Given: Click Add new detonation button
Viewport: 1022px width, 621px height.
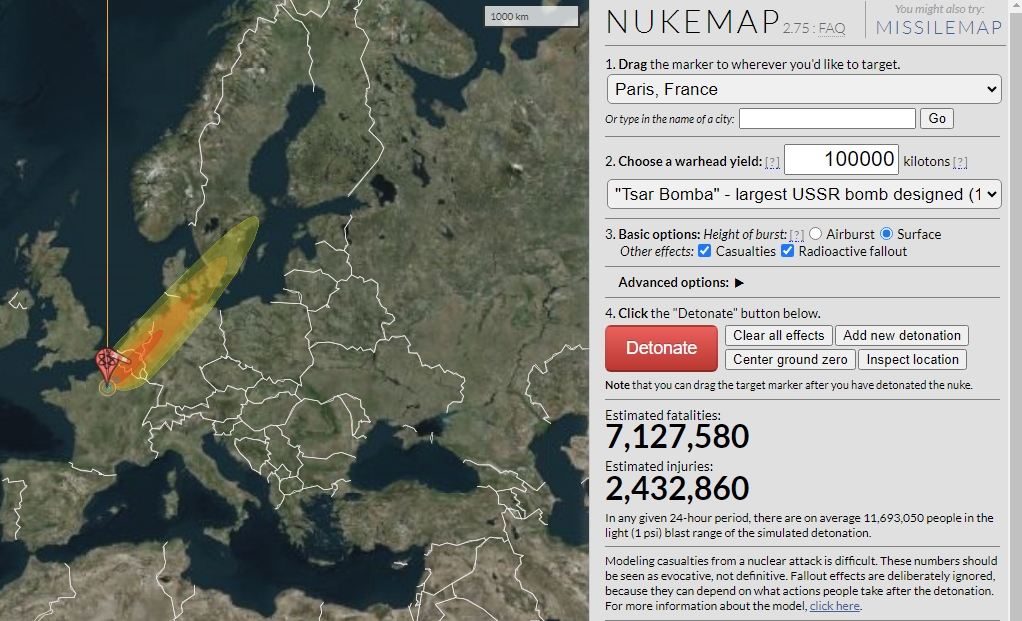Looking at the screenshot, I should coord(901,336).
